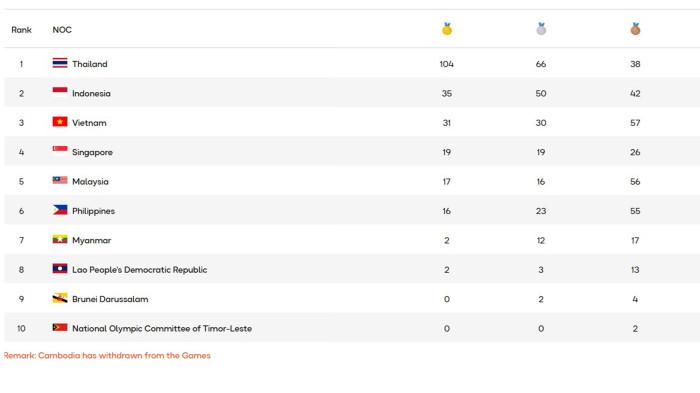Click the Indonesia flag icon
The height and width of the screenshot is (393, 700).
pyautogui.click(x=60, y=92)
